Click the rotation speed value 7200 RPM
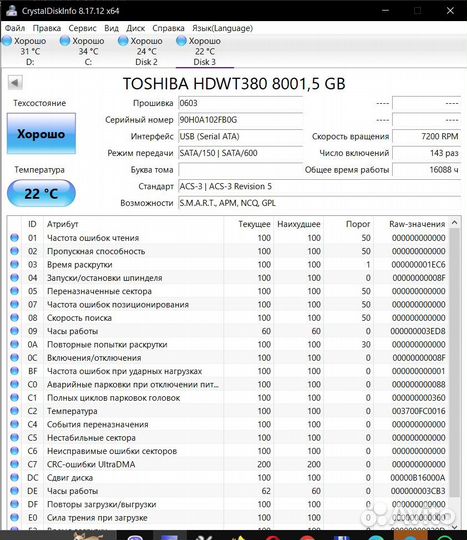This screenshot has height=540, width=467. [426, 136]
